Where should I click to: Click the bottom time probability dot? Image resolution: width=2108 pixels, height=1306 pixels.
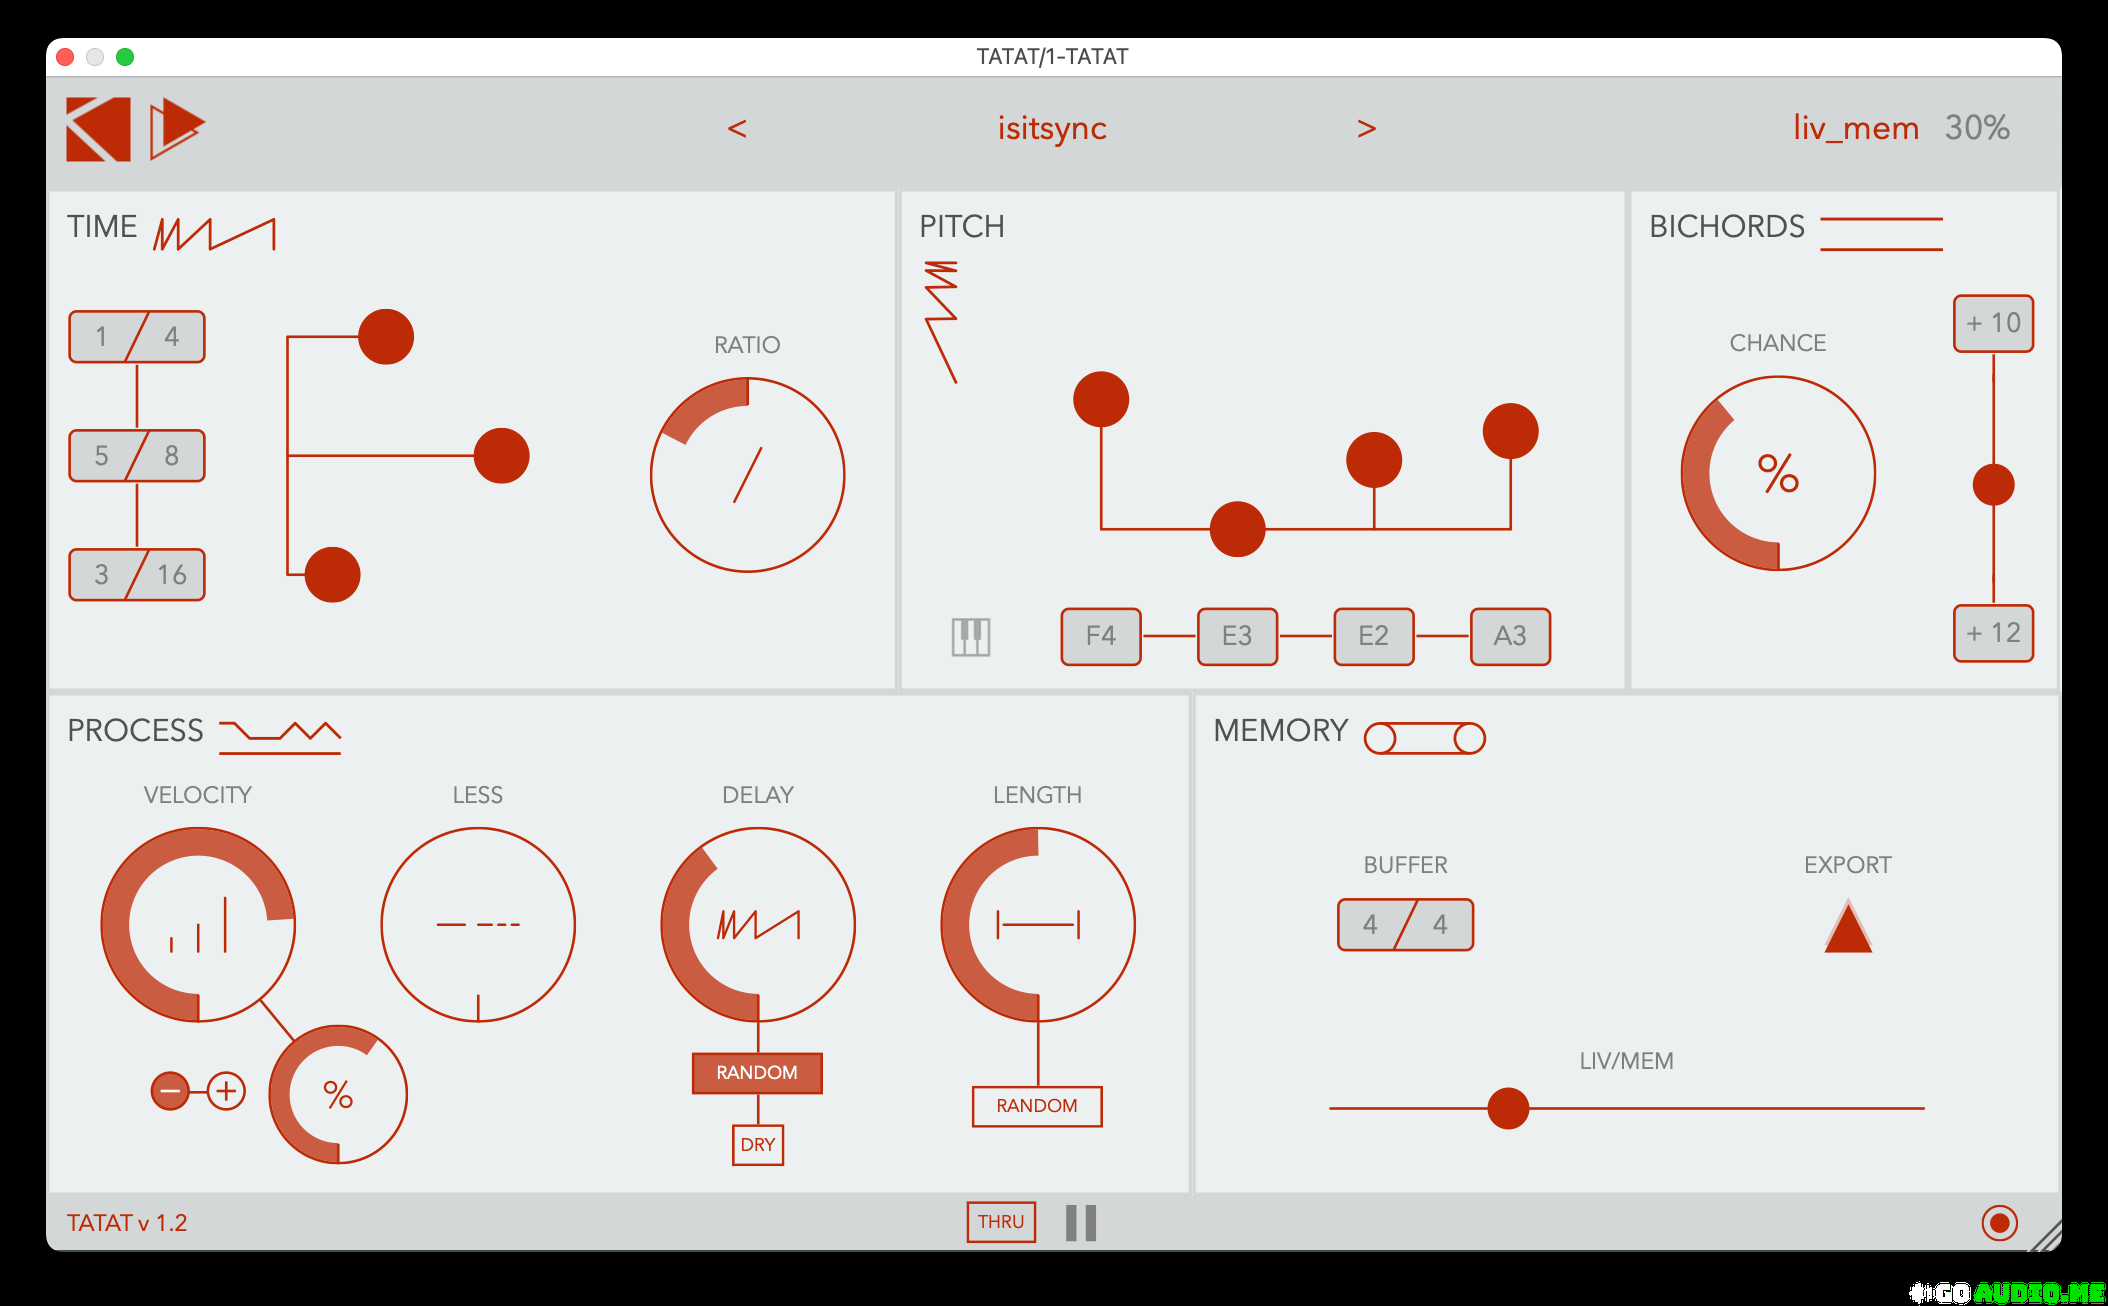pyautogui.click(x=332, y=575)
